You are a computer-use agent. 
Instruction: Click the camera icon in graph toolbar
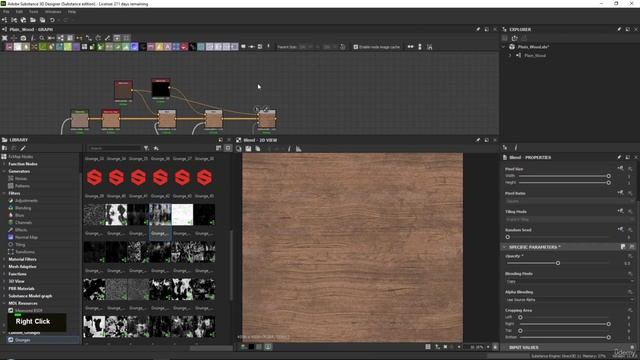click(x=23, y=38)
